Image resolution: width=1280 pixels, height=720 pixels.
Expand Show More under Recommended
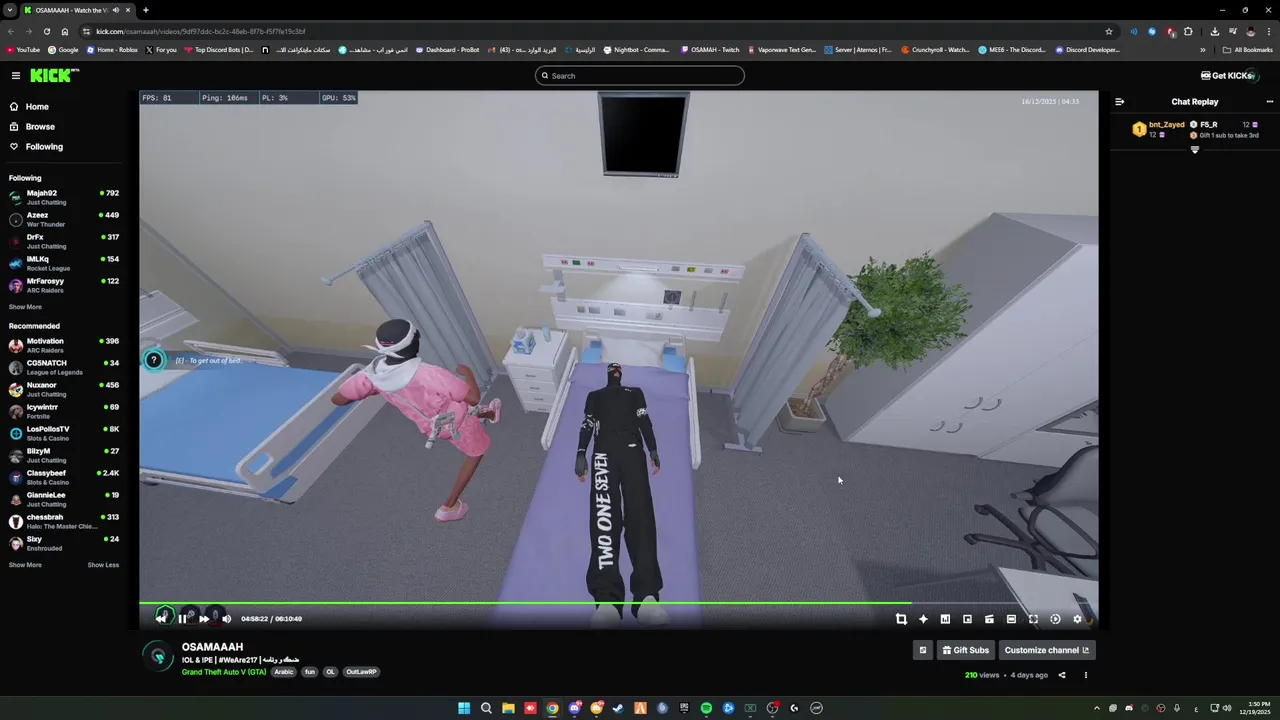tap(25, 565)
